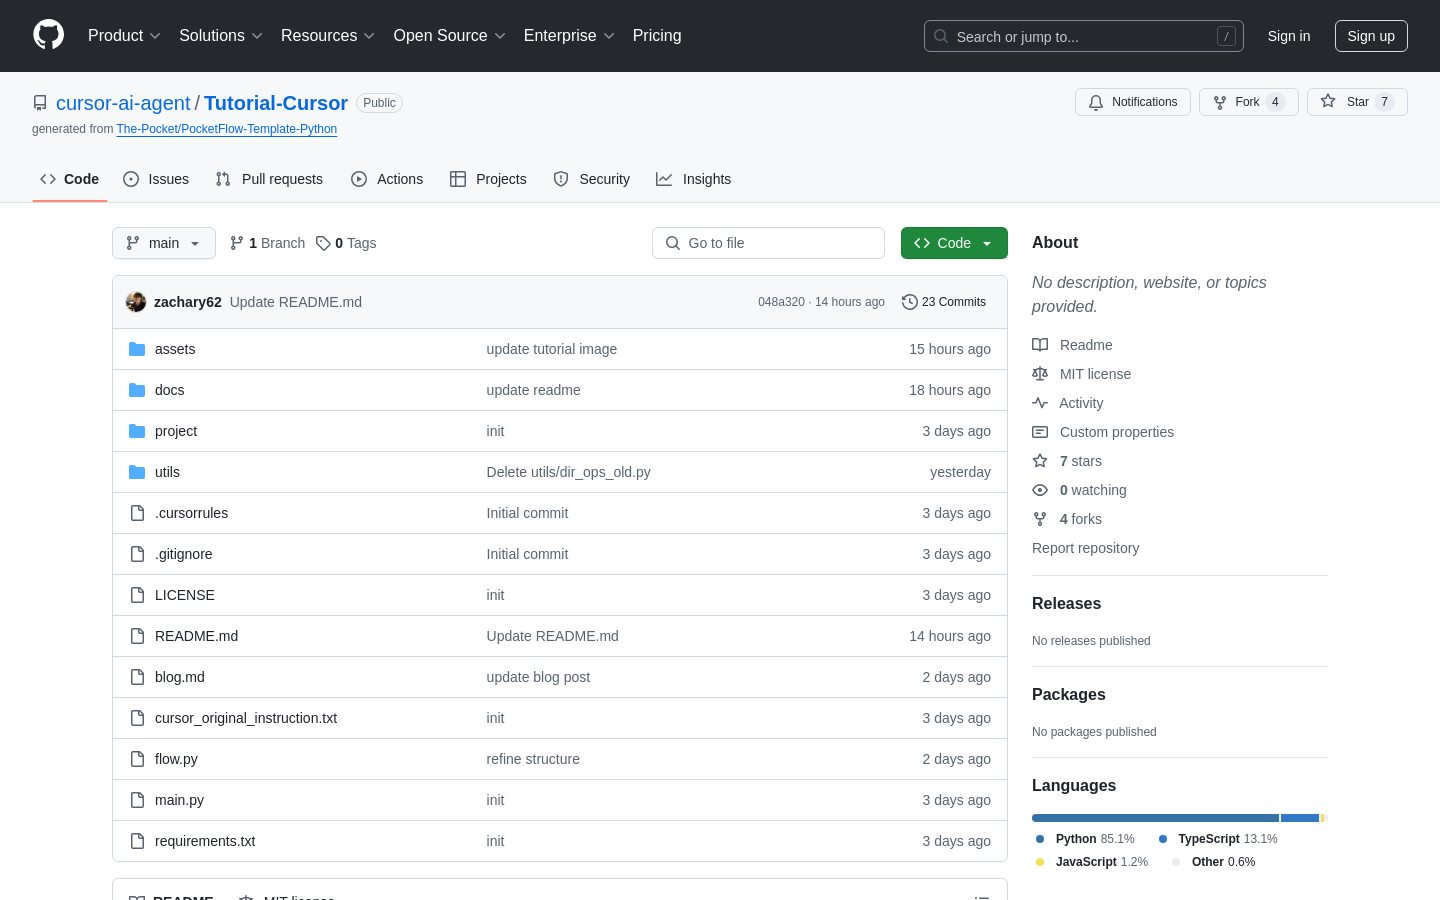The image size is (1440, 900).
Task: Switch to the Pull requests tab
Action: (269, 179)
